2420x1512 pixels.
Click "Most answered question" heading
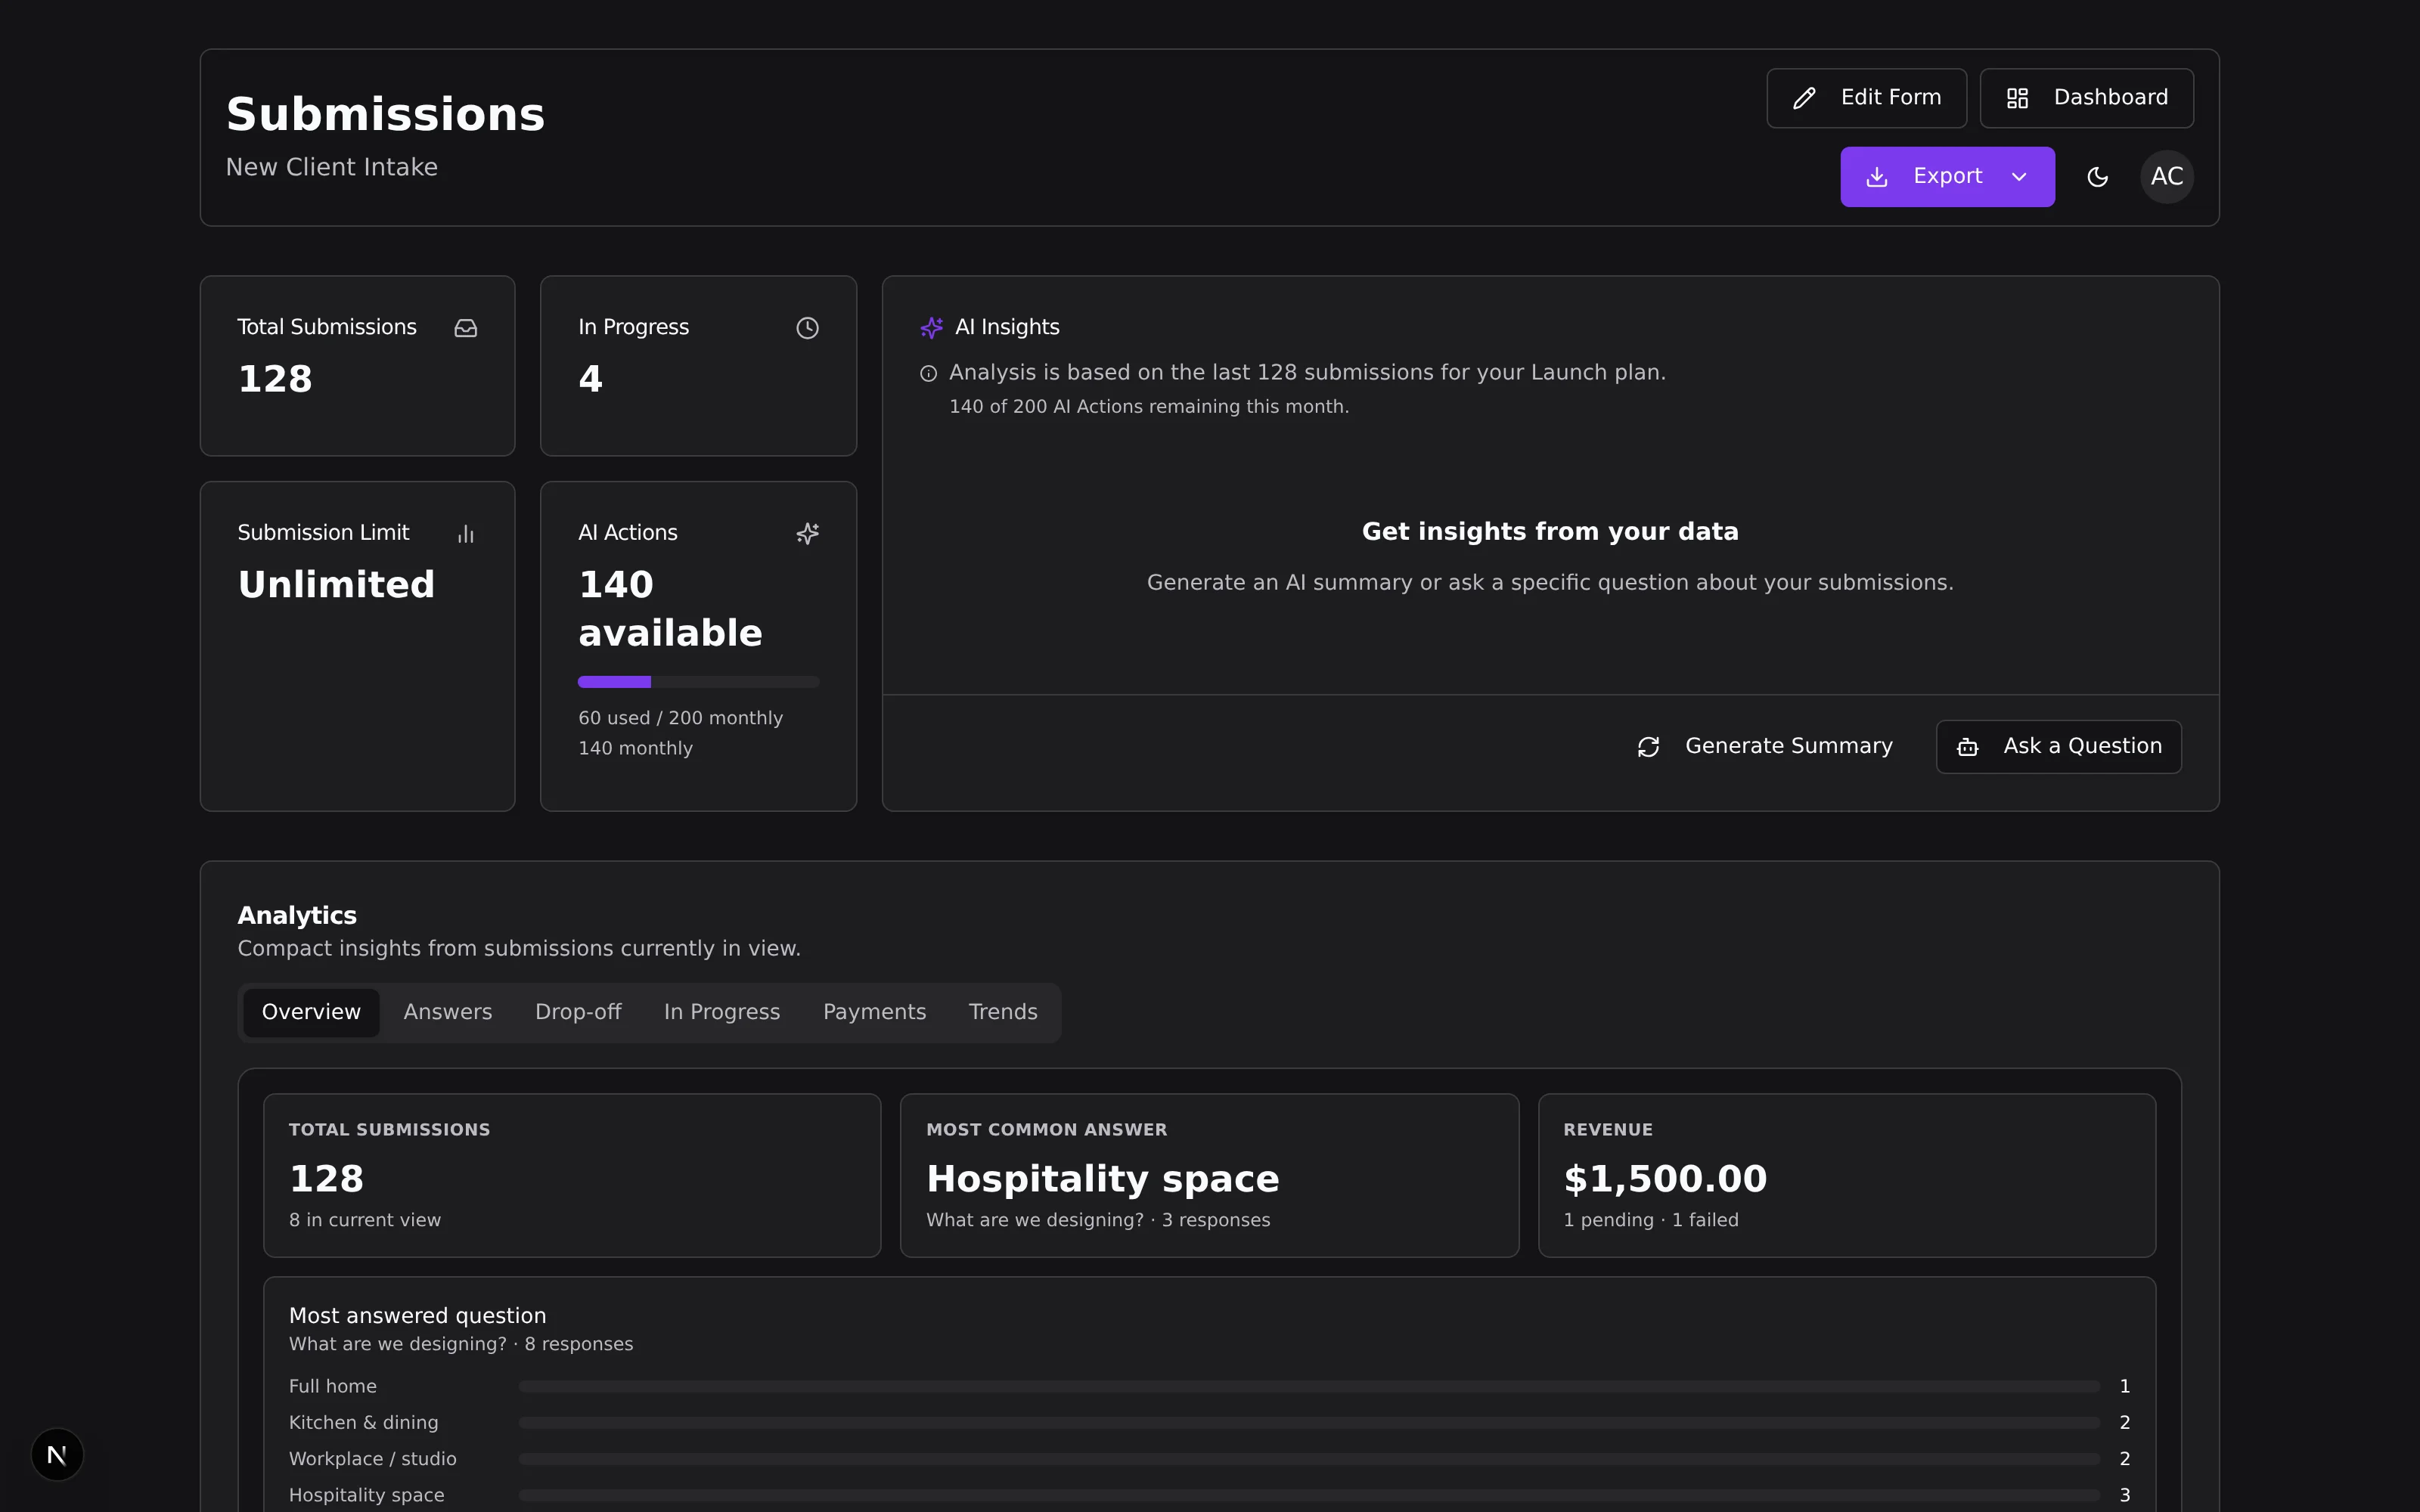(x=417, y=1316)
